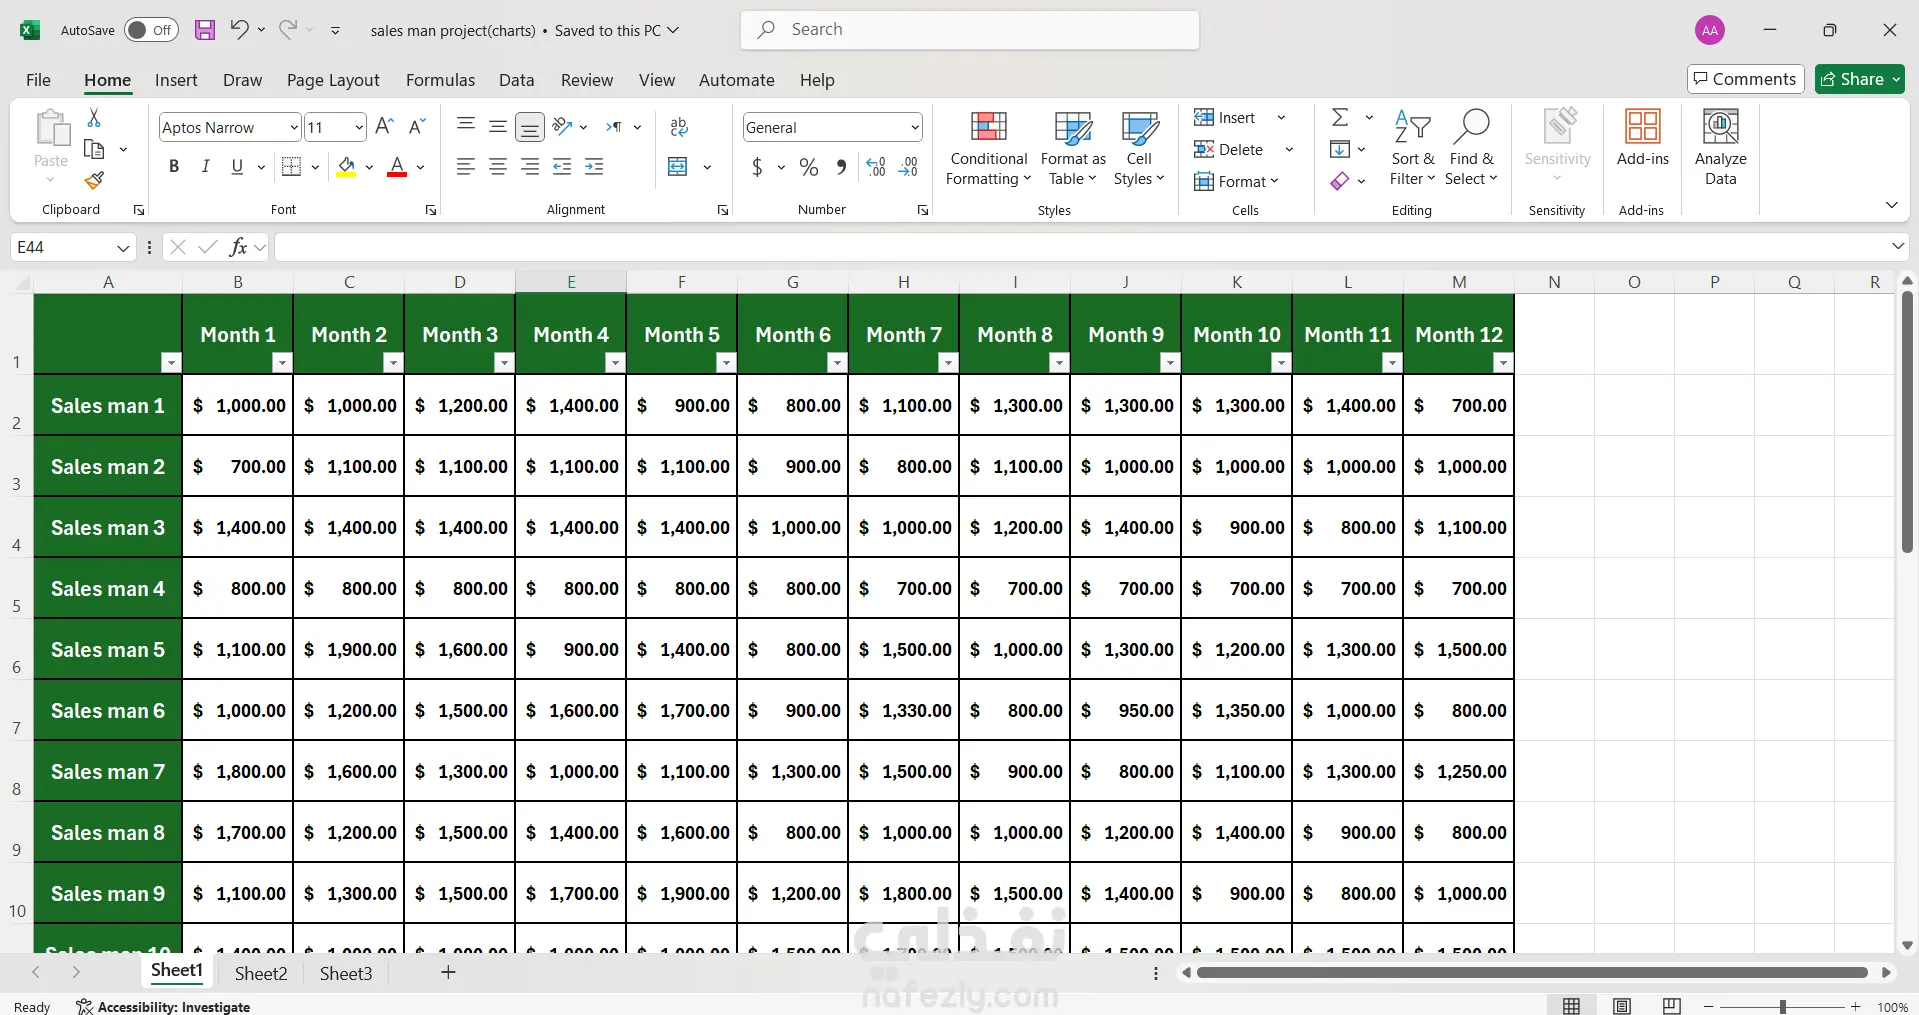Viewport: 1919px width, 1015px height.
Task: Click Accessibility: Investigate status
Action: (x=164, y=1006)
